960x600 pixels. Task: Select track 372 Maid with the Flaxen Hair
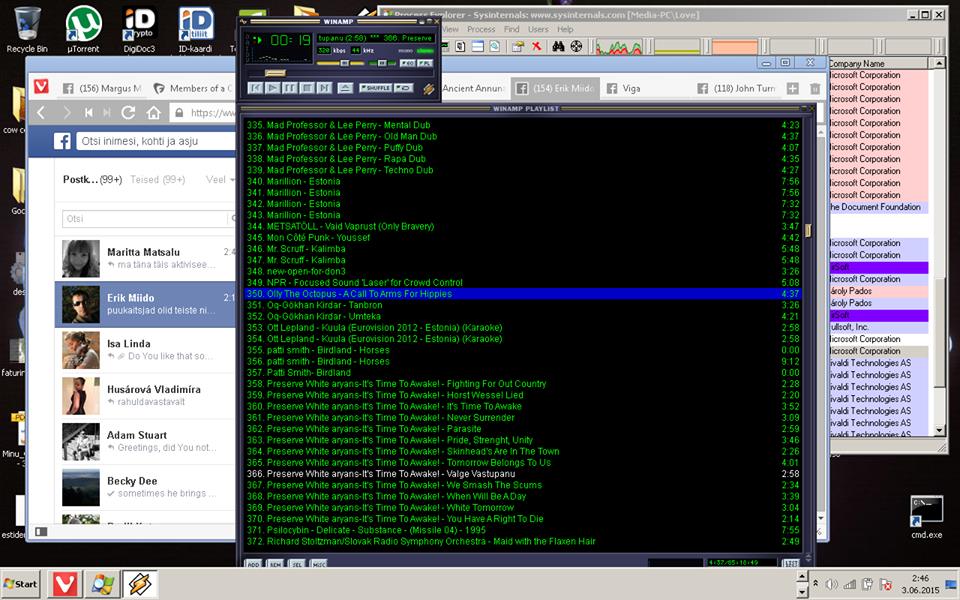(522, 541)
